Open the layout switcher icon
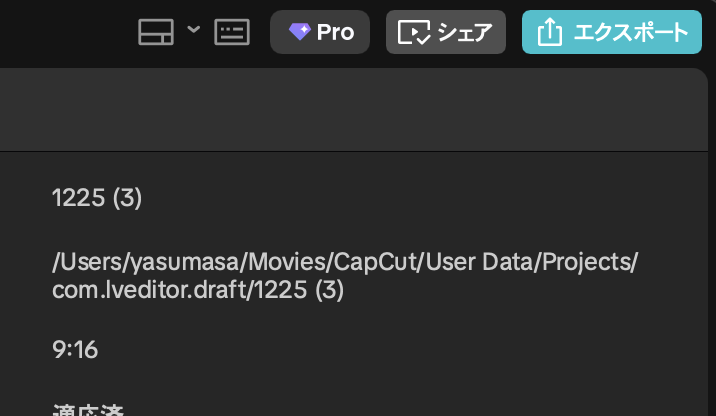 pyautogui.click(x=156, y=32)
